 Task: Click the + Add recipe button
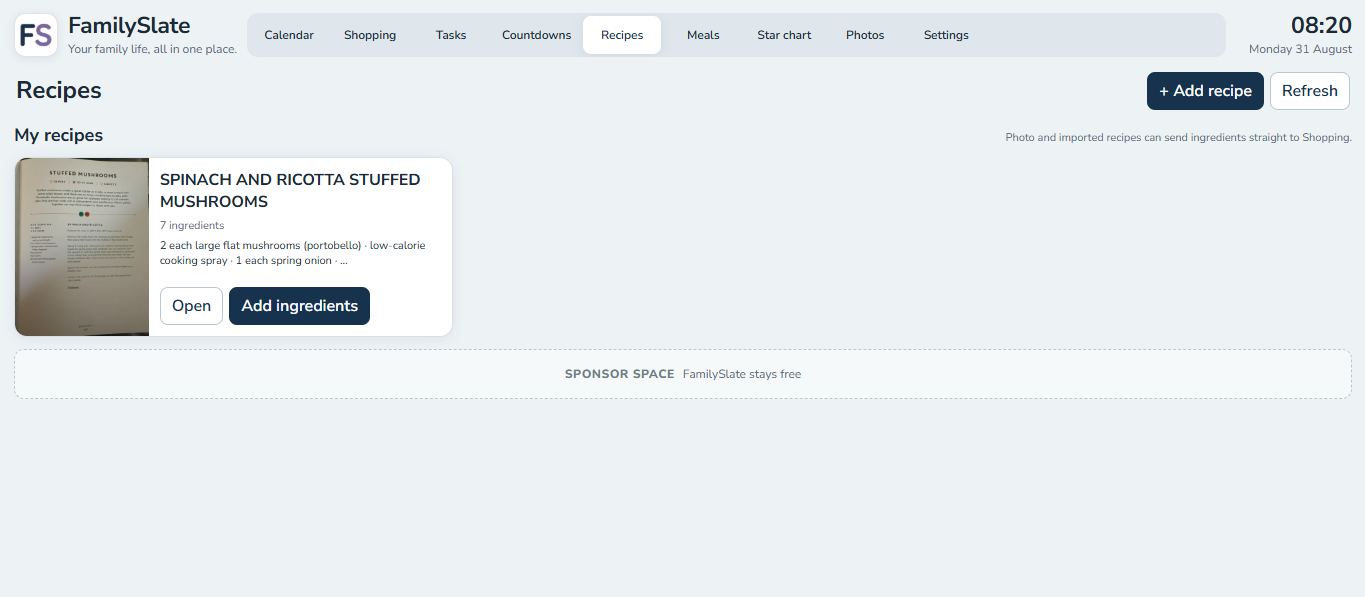click(1205, 91)
